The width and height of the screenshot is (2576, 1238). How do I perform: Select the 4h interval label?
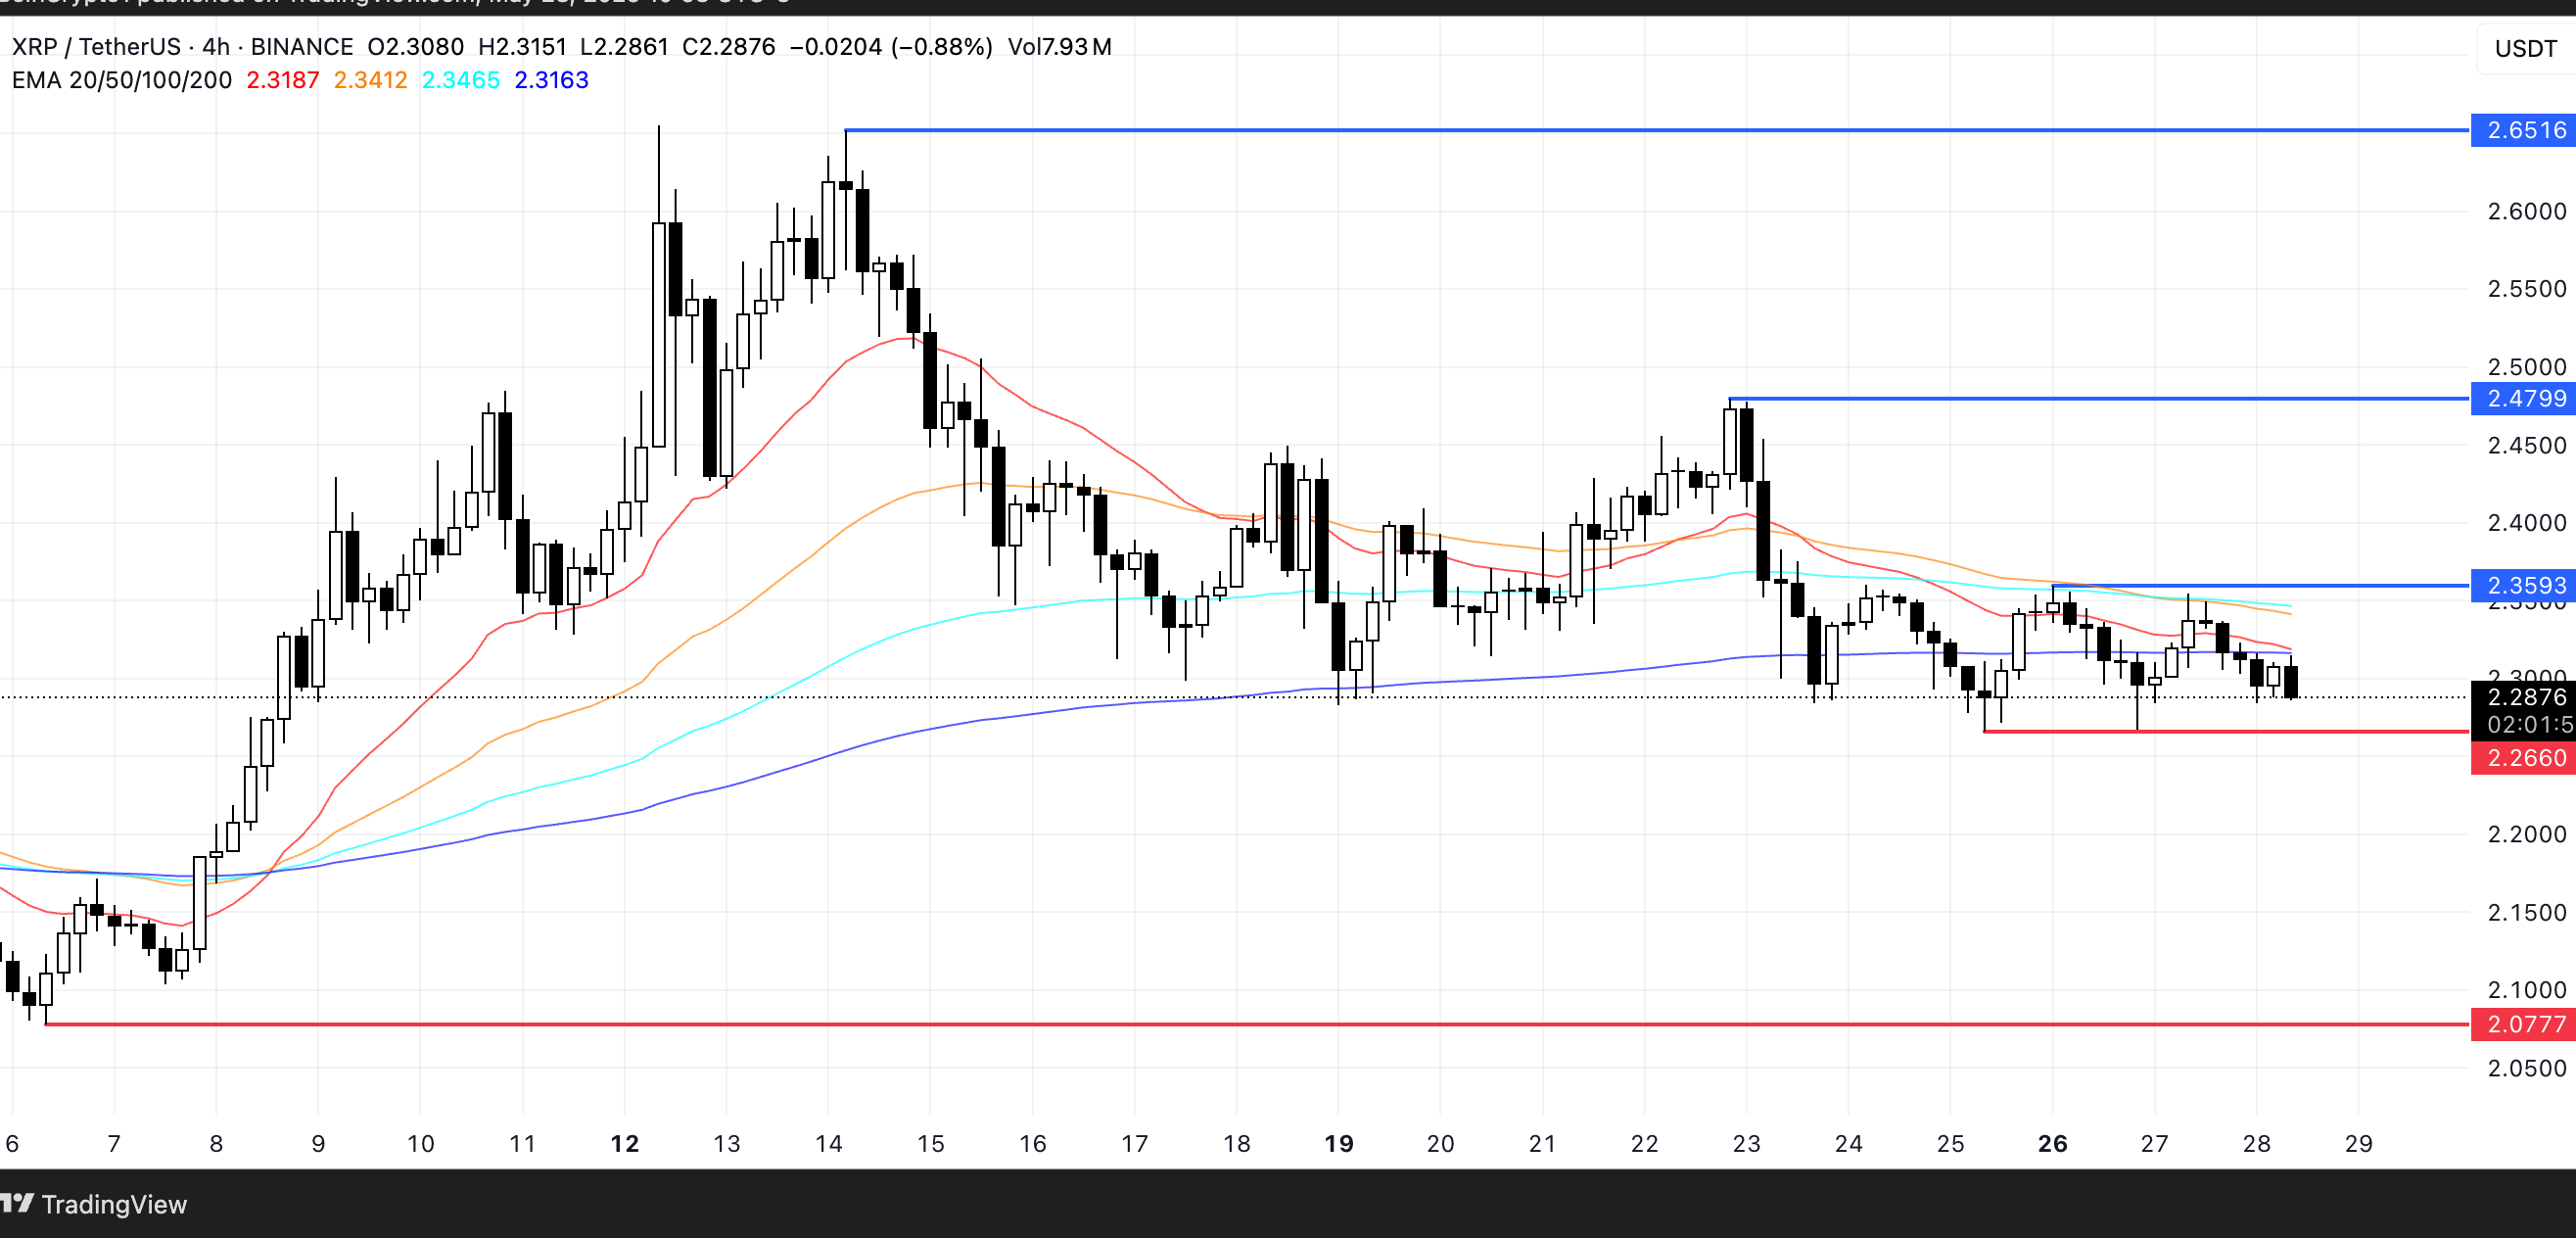216,47
